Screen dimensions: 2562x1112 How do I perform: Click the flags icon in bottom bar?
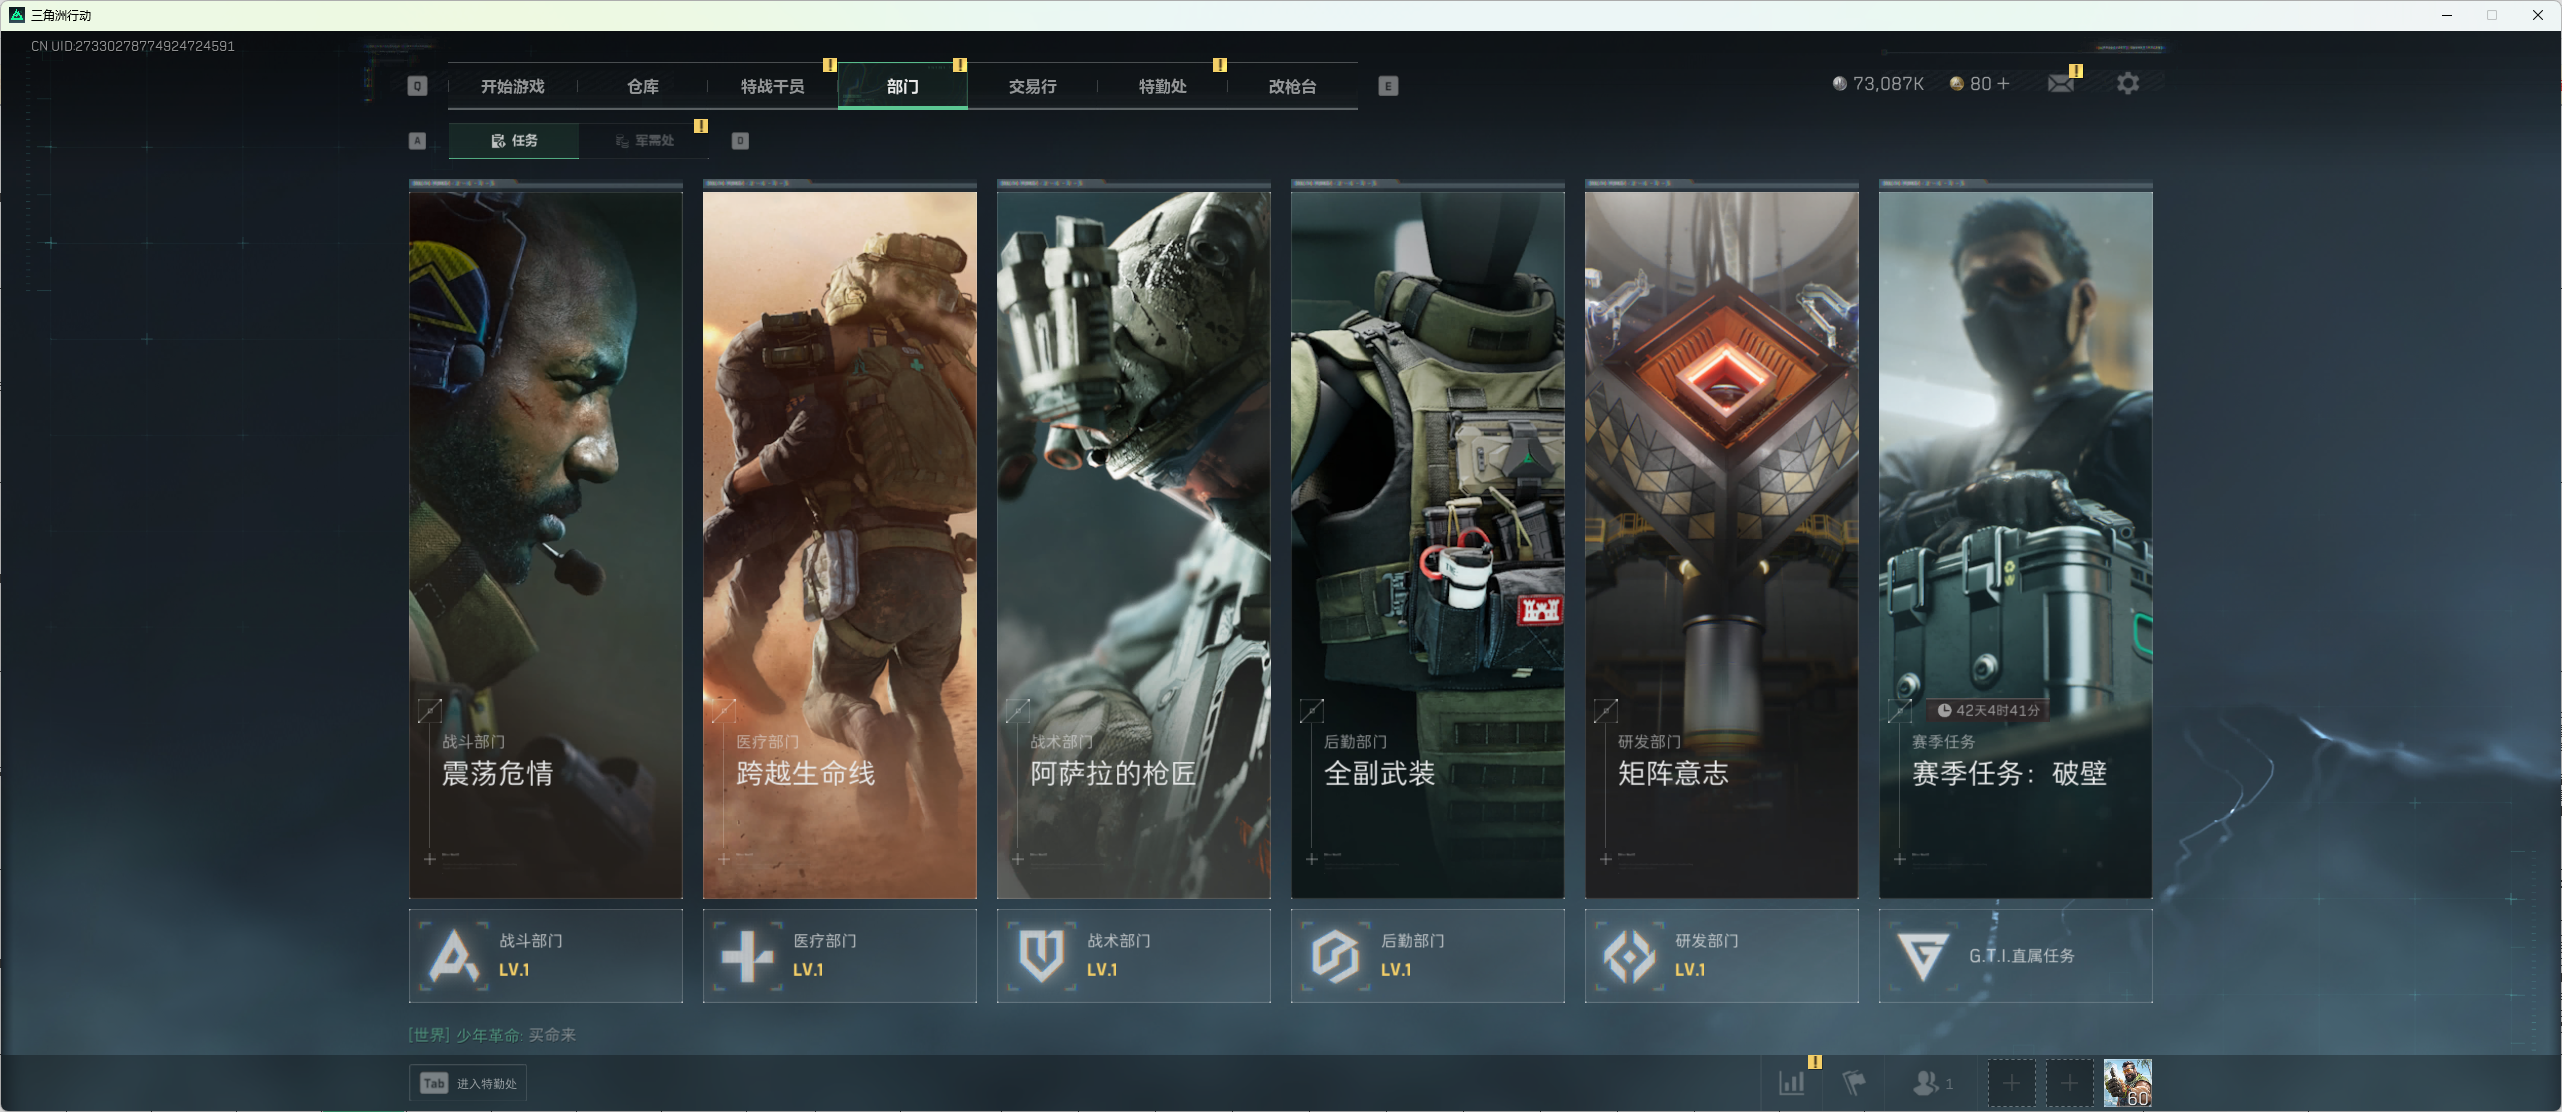(x=1854, y=1083)
